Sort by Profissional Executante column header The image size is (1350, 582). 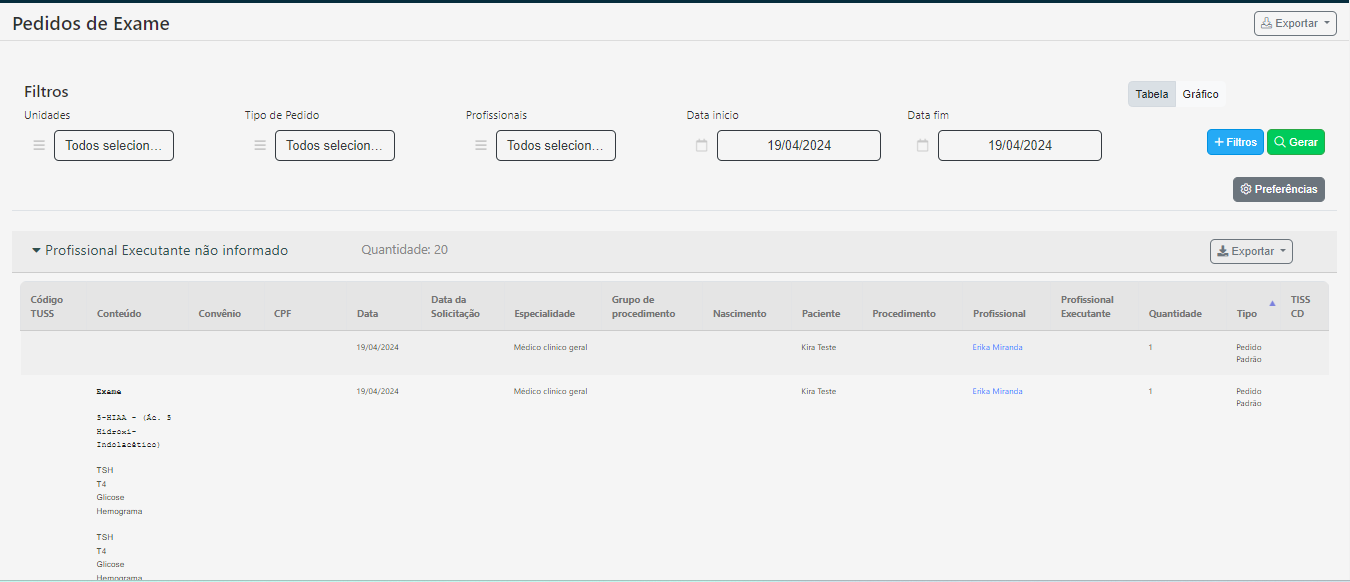[1087, 306]
